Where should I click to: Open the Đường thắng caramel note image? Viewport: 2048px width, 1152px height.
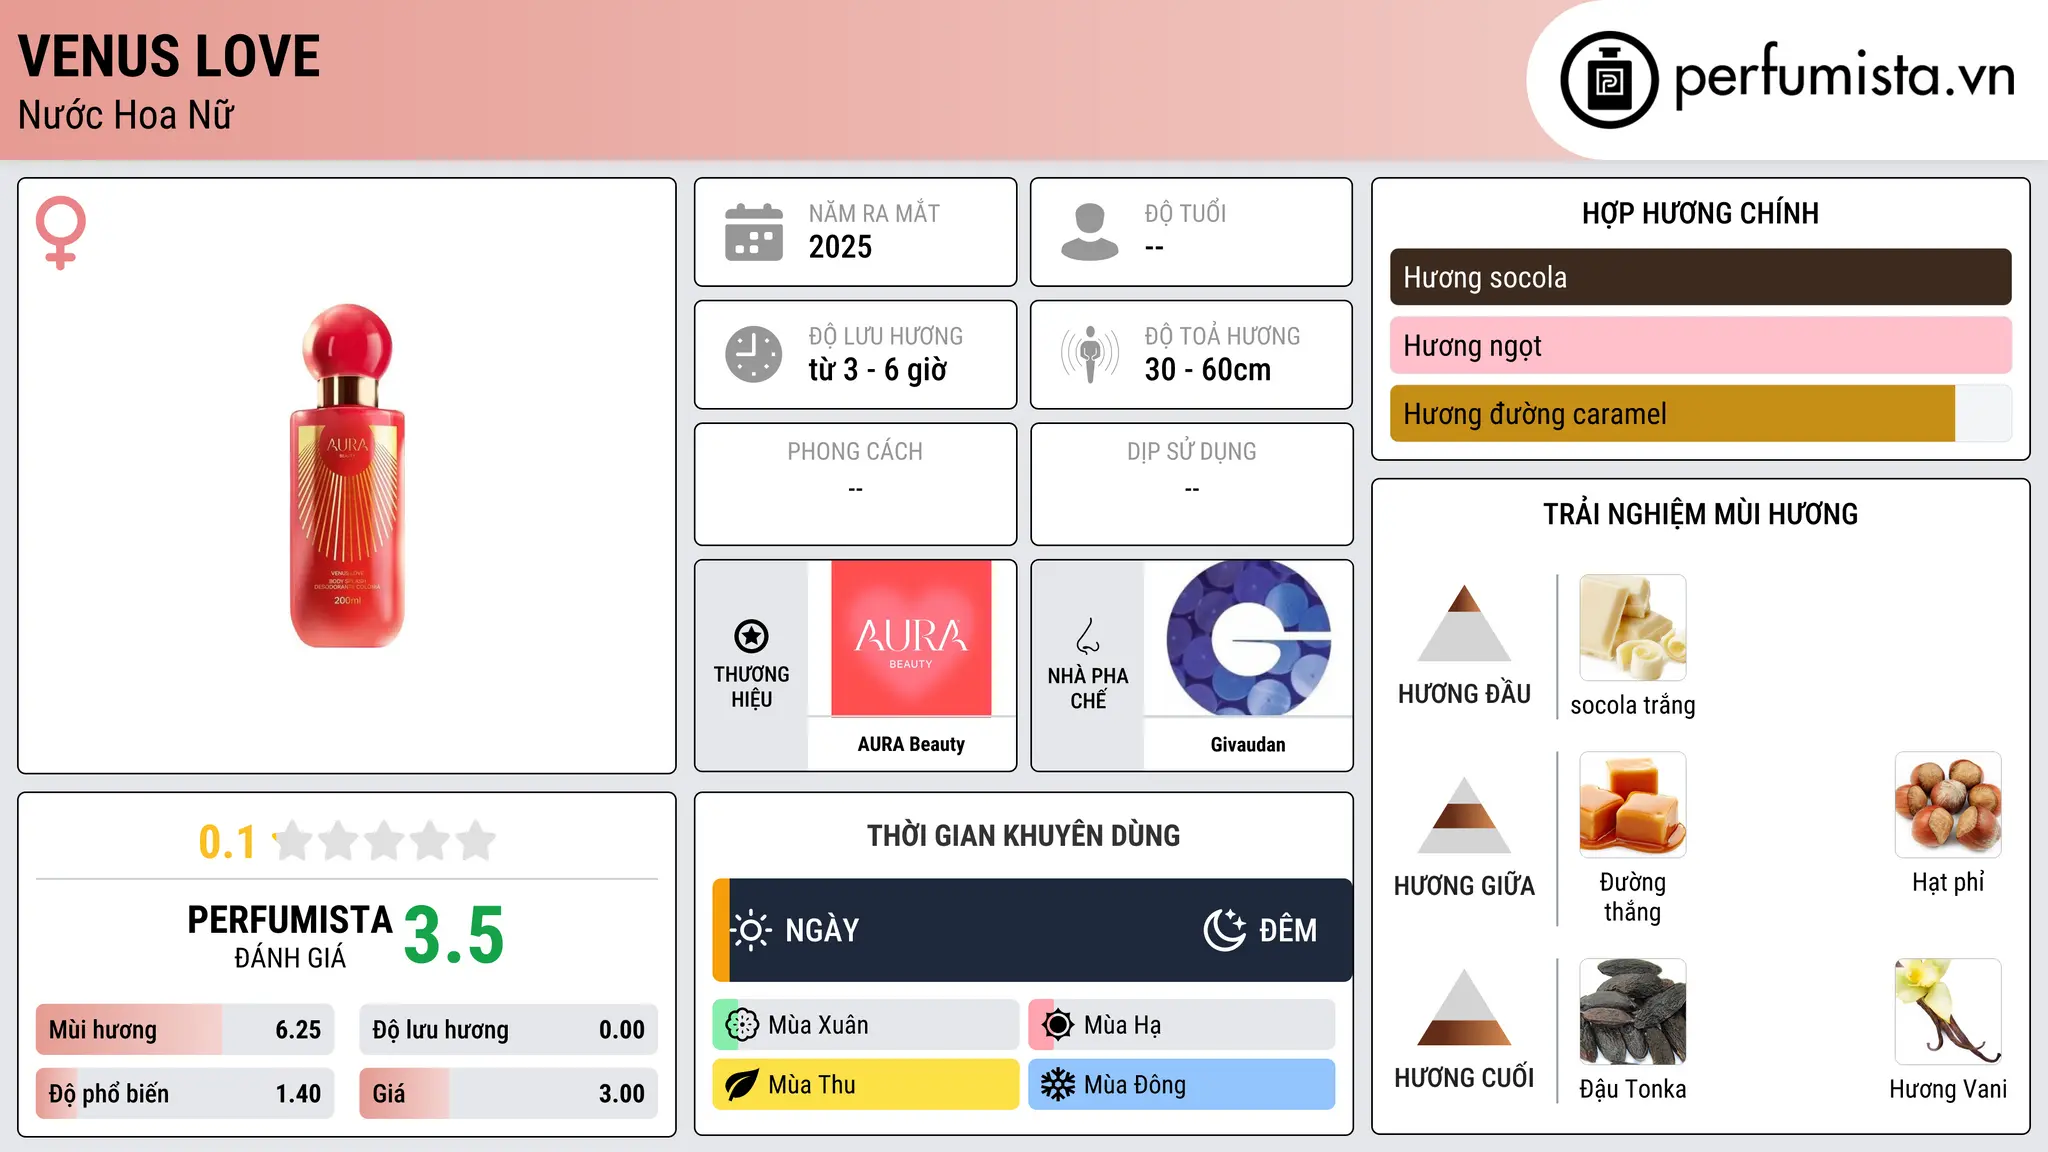click(x=1633, y=805)
